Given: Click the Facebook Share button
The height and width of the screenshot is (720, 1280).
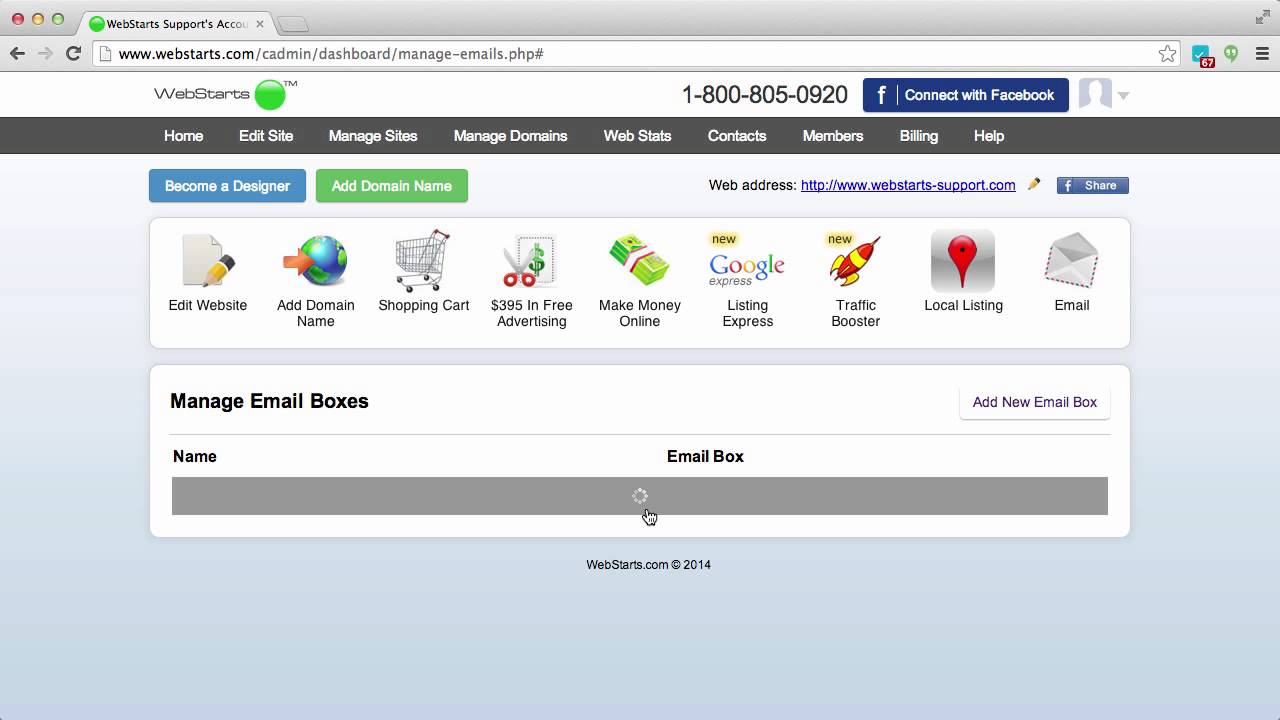Looking at the screenshot, I should pyautogui.click(x=1092, y=185).
